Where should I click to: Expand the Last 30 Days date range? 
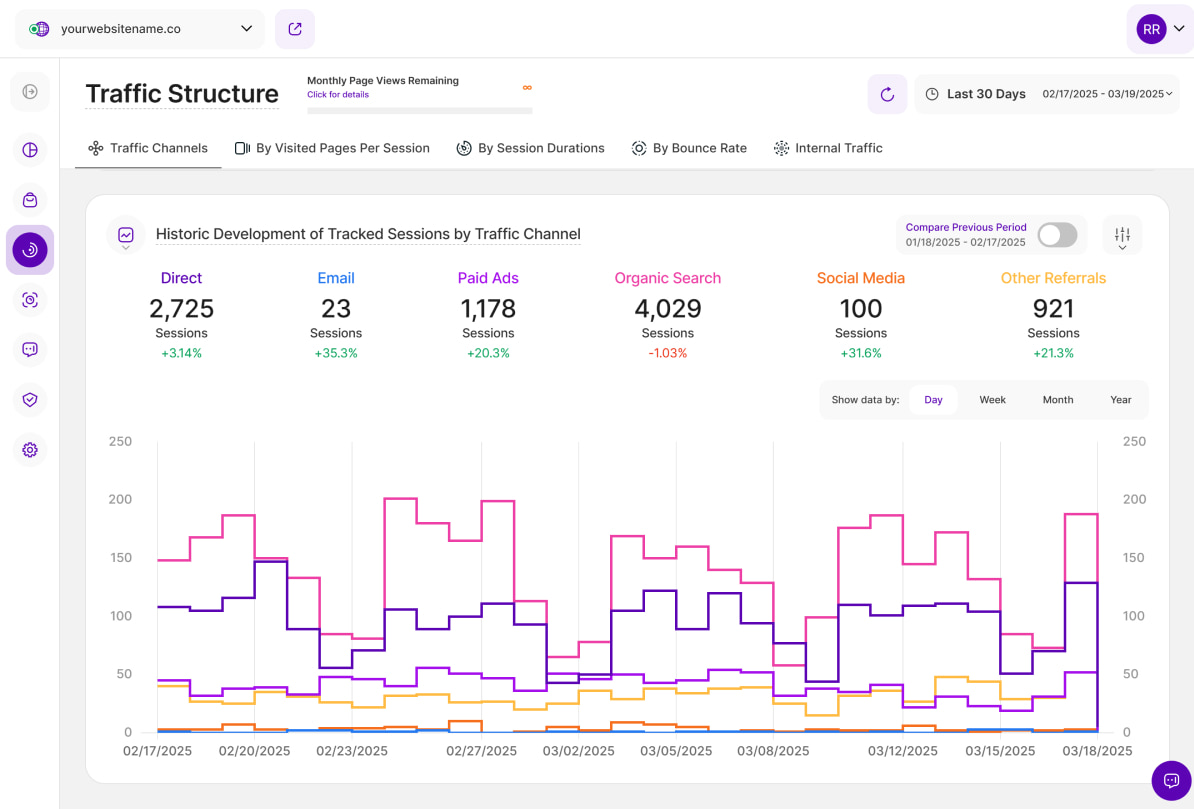[1047, 94]
